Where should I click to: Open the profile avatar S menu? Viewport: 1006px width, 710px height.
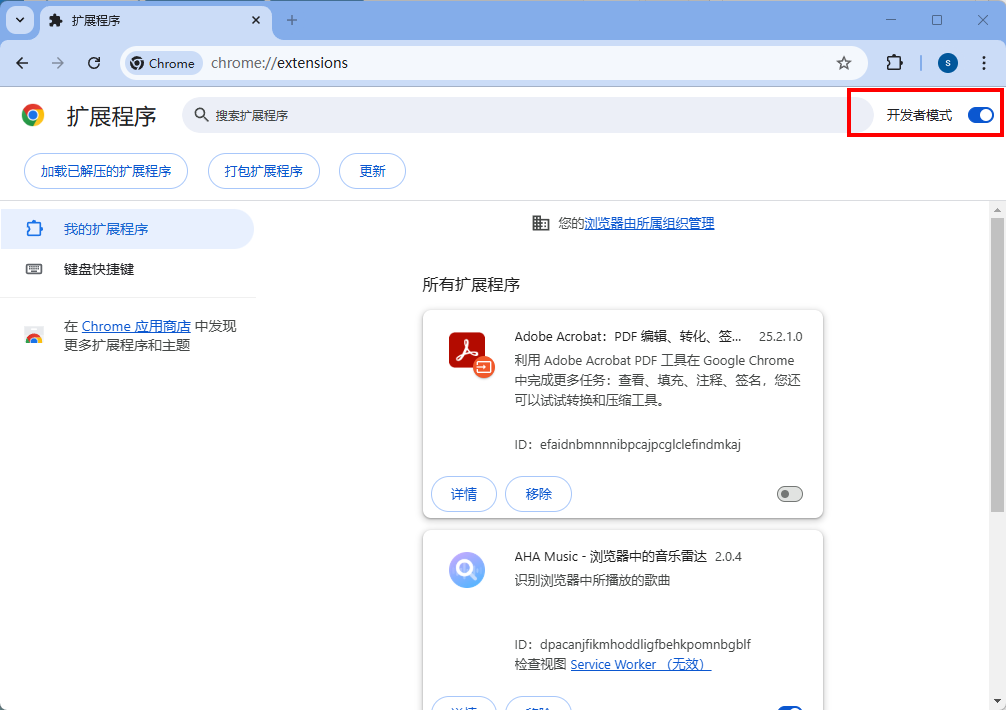pyautogui.click(x=948, y=63)
